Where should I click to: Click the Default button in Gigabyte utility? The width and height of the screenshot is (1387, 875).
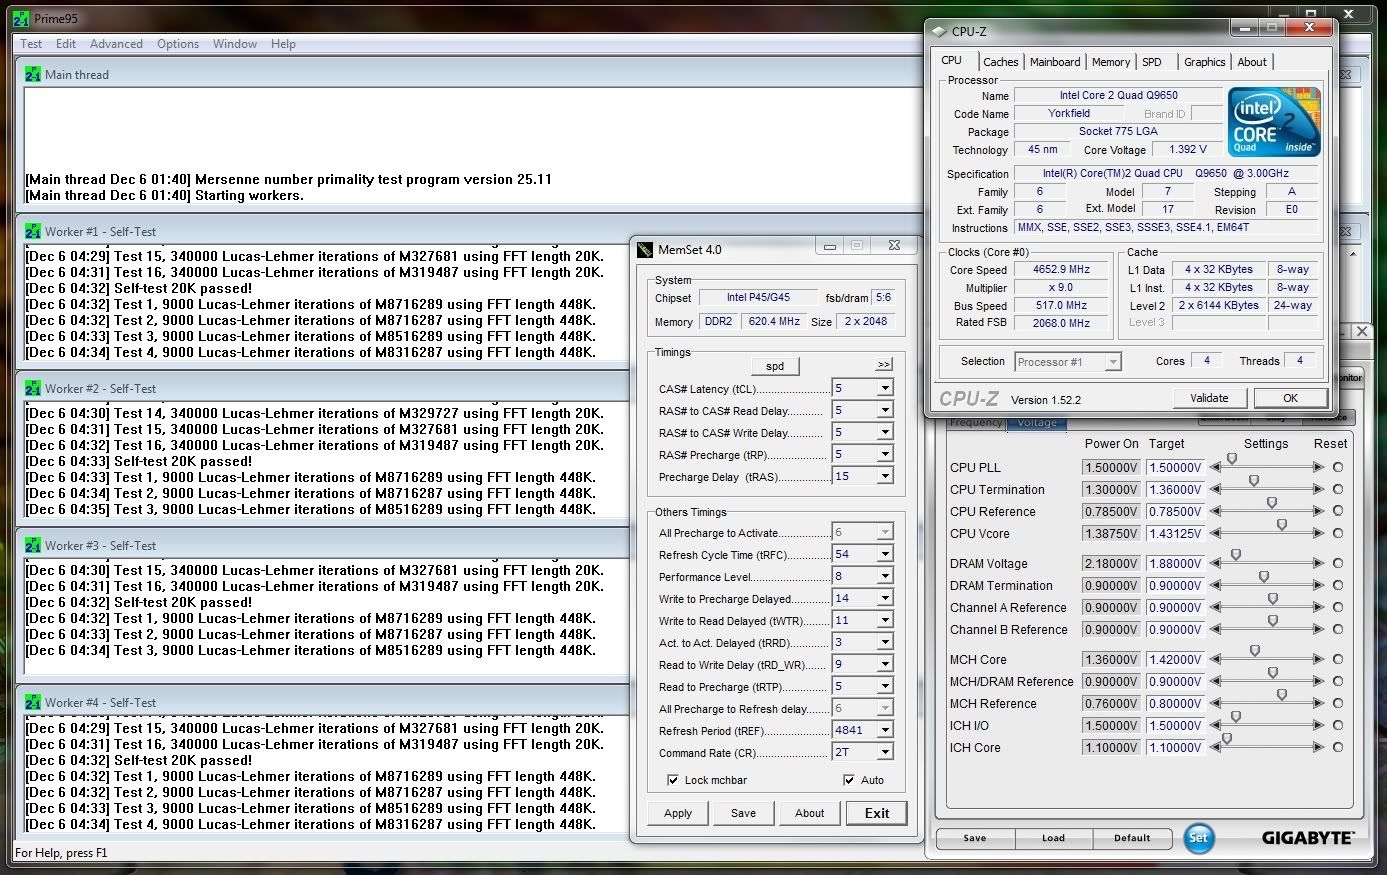pyautogui.click(x=1132, y=838)
